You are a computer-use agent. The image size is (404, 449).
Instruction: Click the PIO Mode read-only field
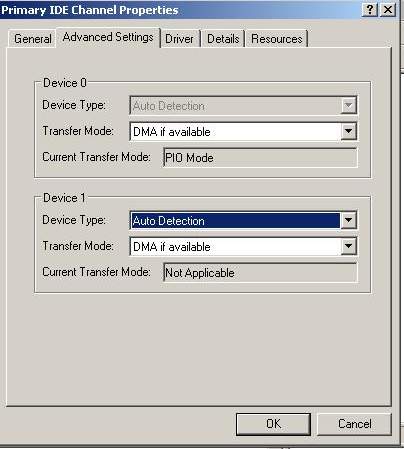(260, 158)
